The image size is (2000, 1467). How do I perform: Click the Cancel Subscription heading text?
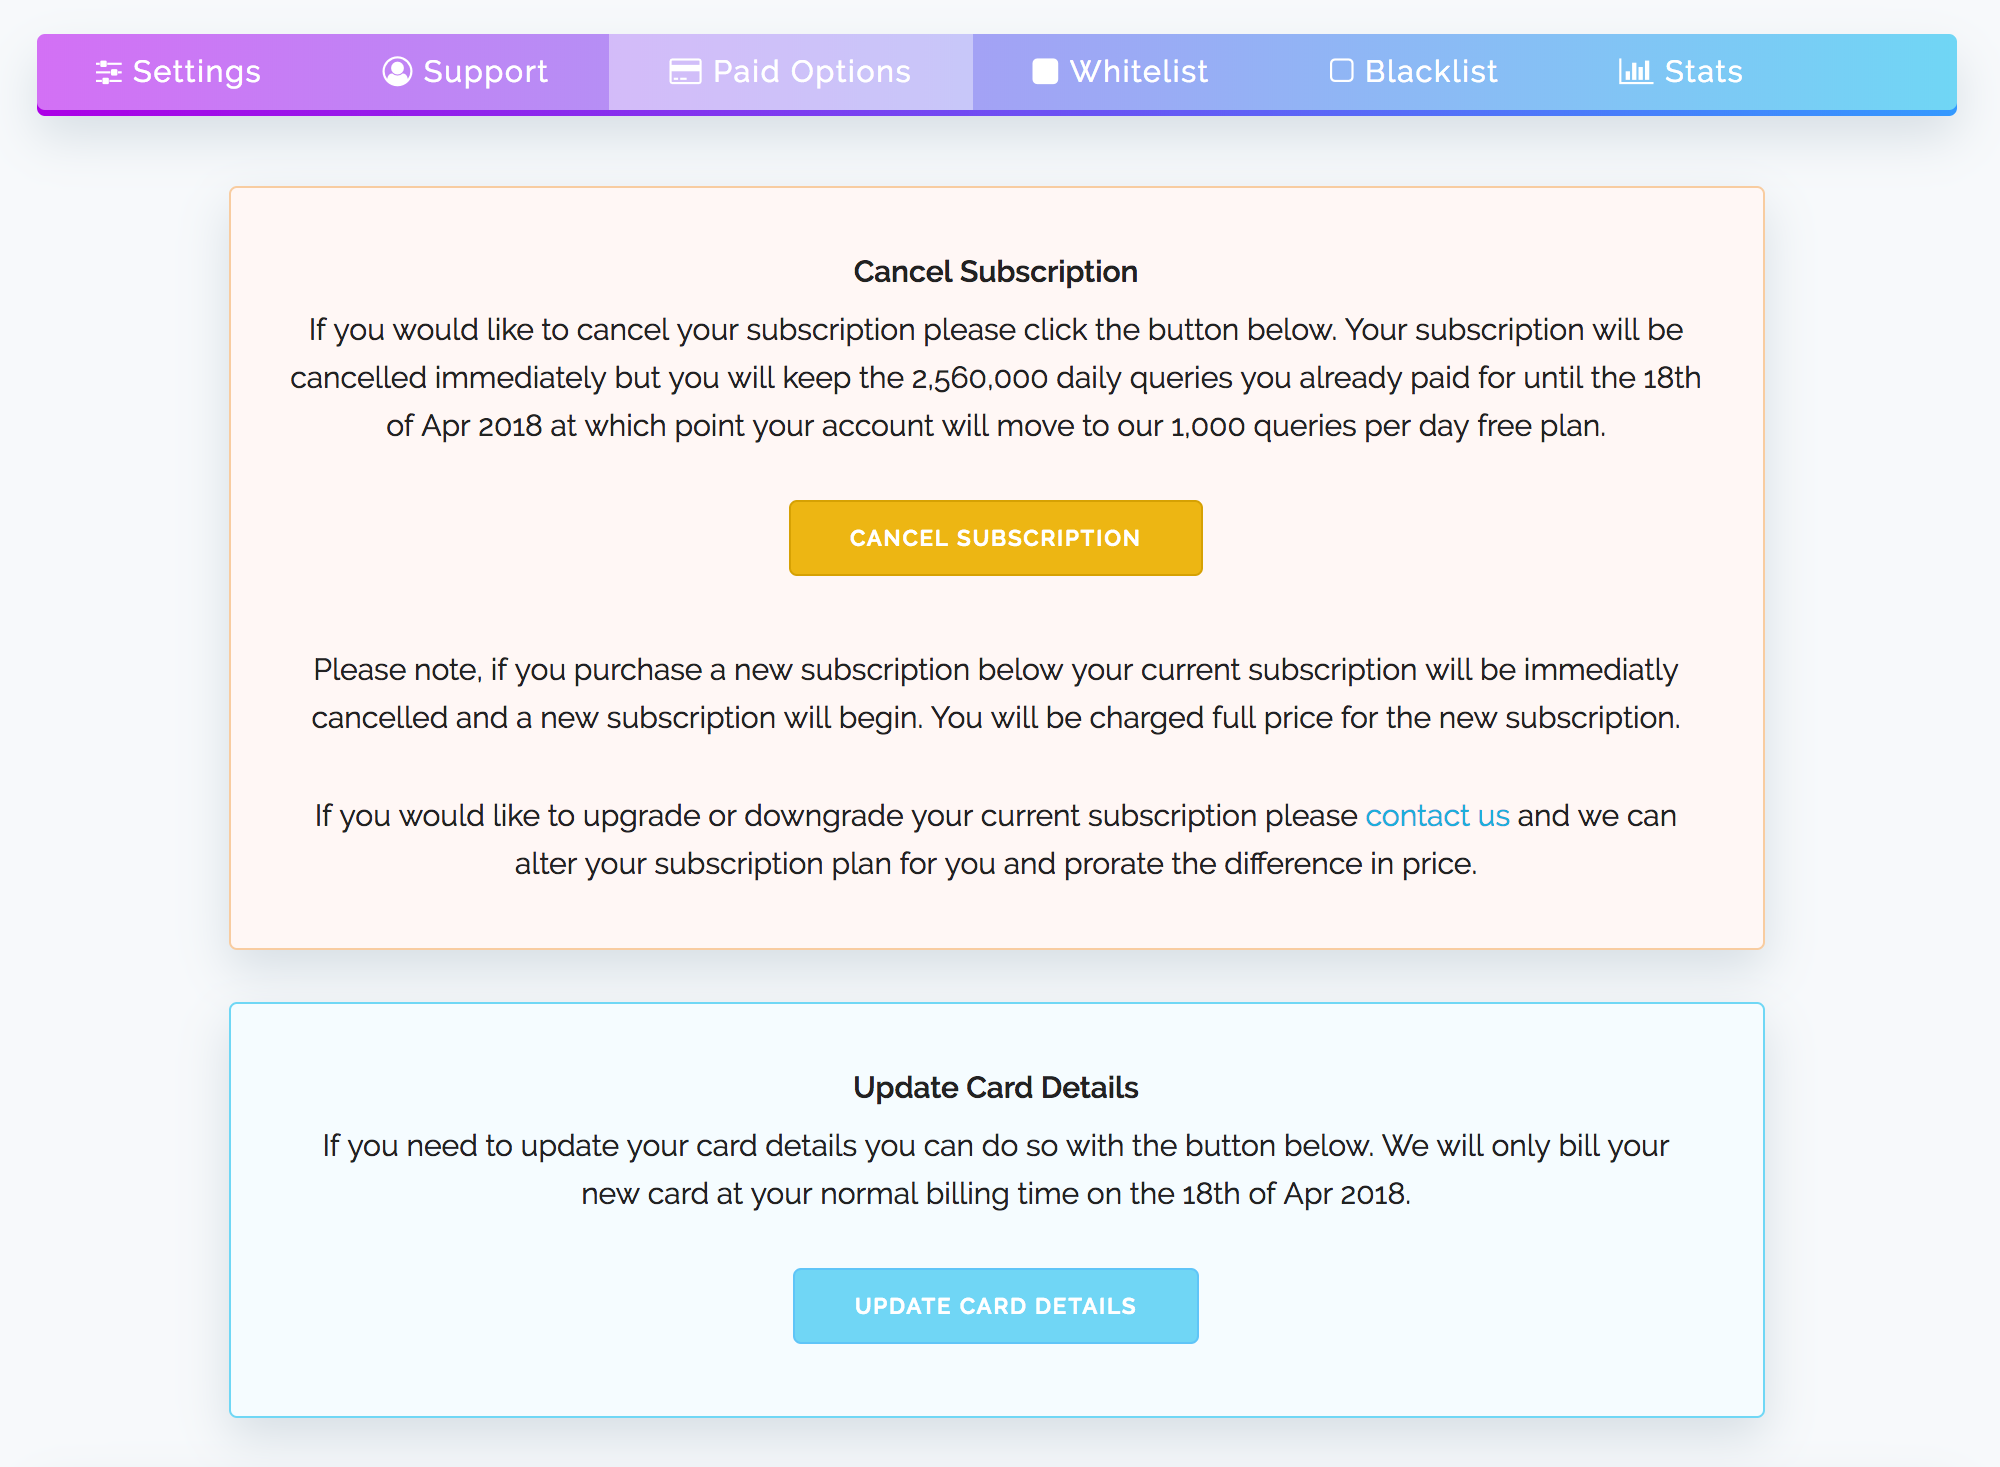995,272
